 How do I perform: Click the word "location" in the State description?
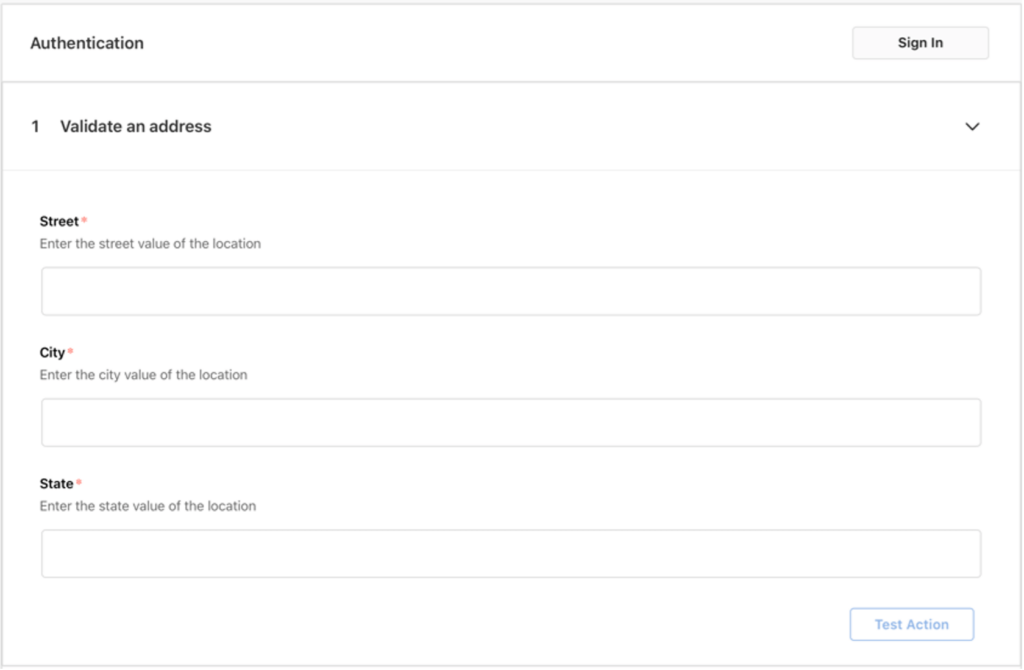pyautogui.click(x=229, y=506)
